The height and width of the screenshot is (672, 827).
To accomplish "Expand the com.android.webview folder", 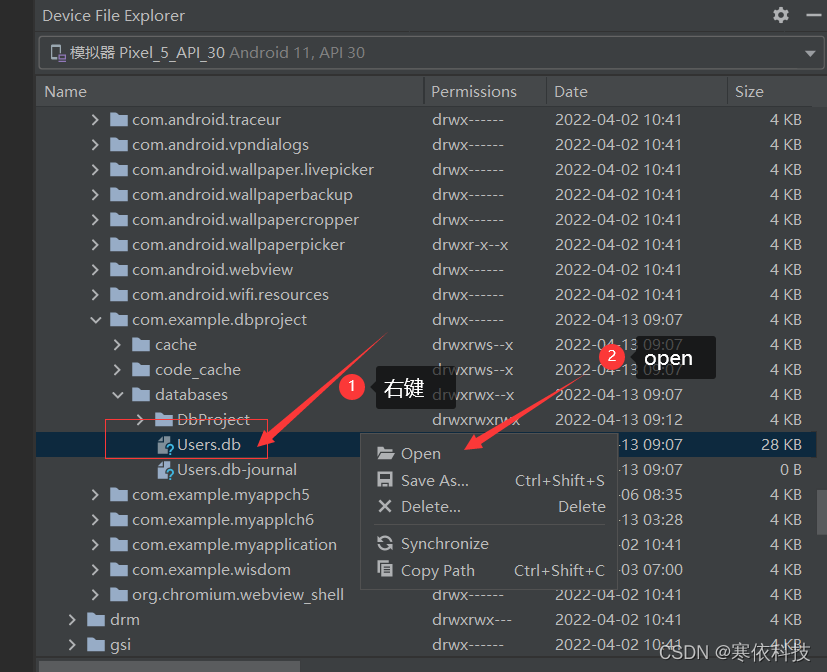I will (x=95, y=270).
